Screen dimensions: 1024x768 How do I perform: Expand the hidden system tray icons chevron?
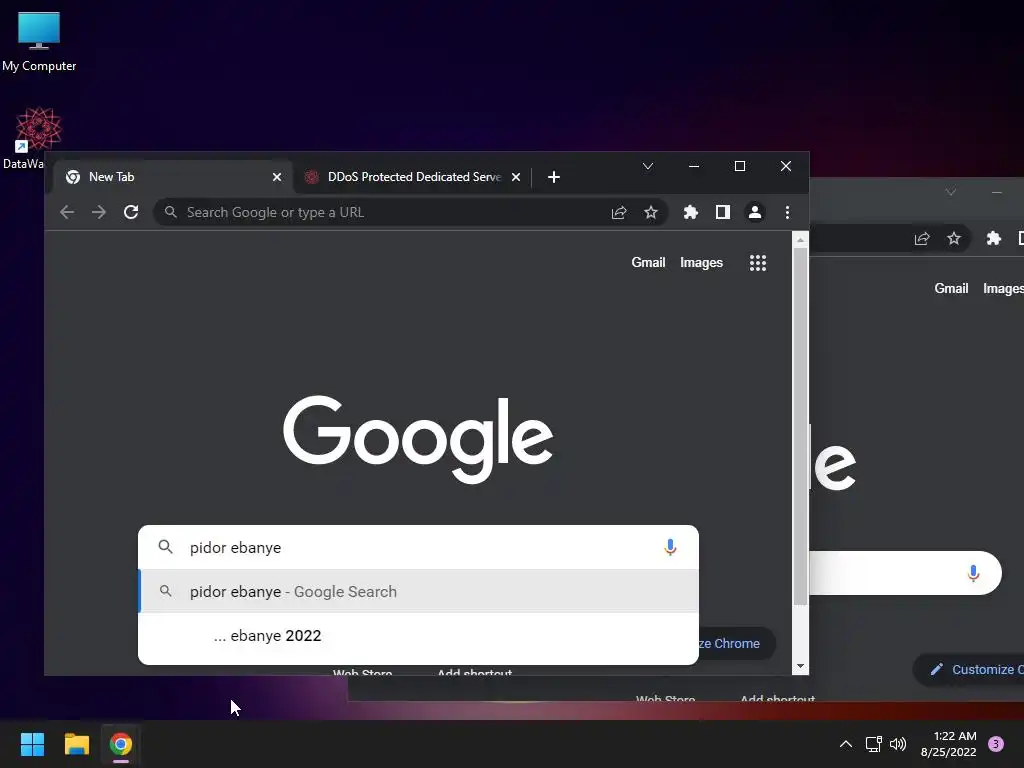[846, 744]
